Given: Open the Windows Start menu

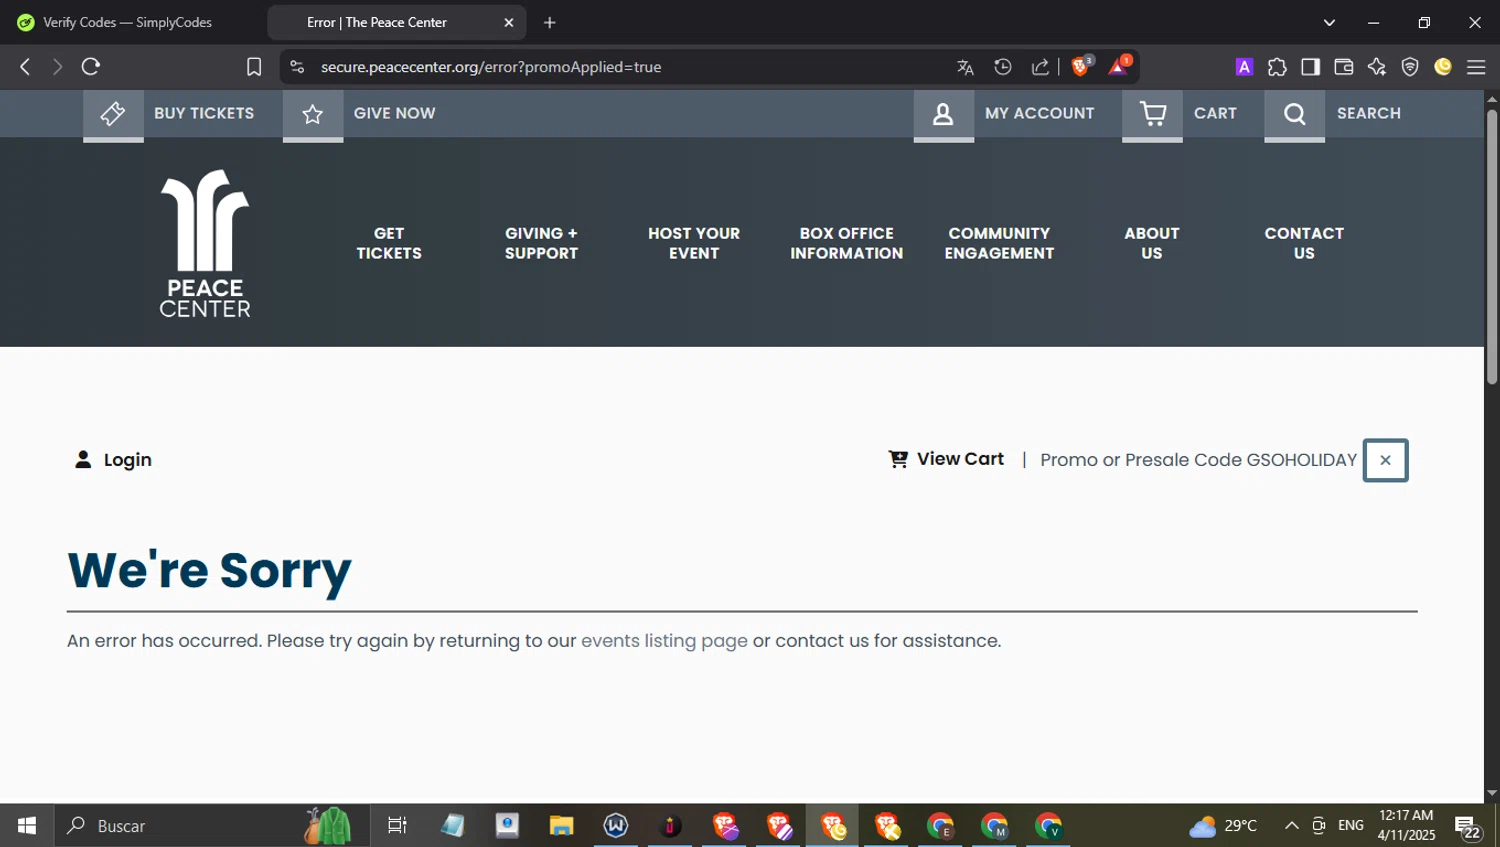Looking at the screenshot, I should coord(27,826).
